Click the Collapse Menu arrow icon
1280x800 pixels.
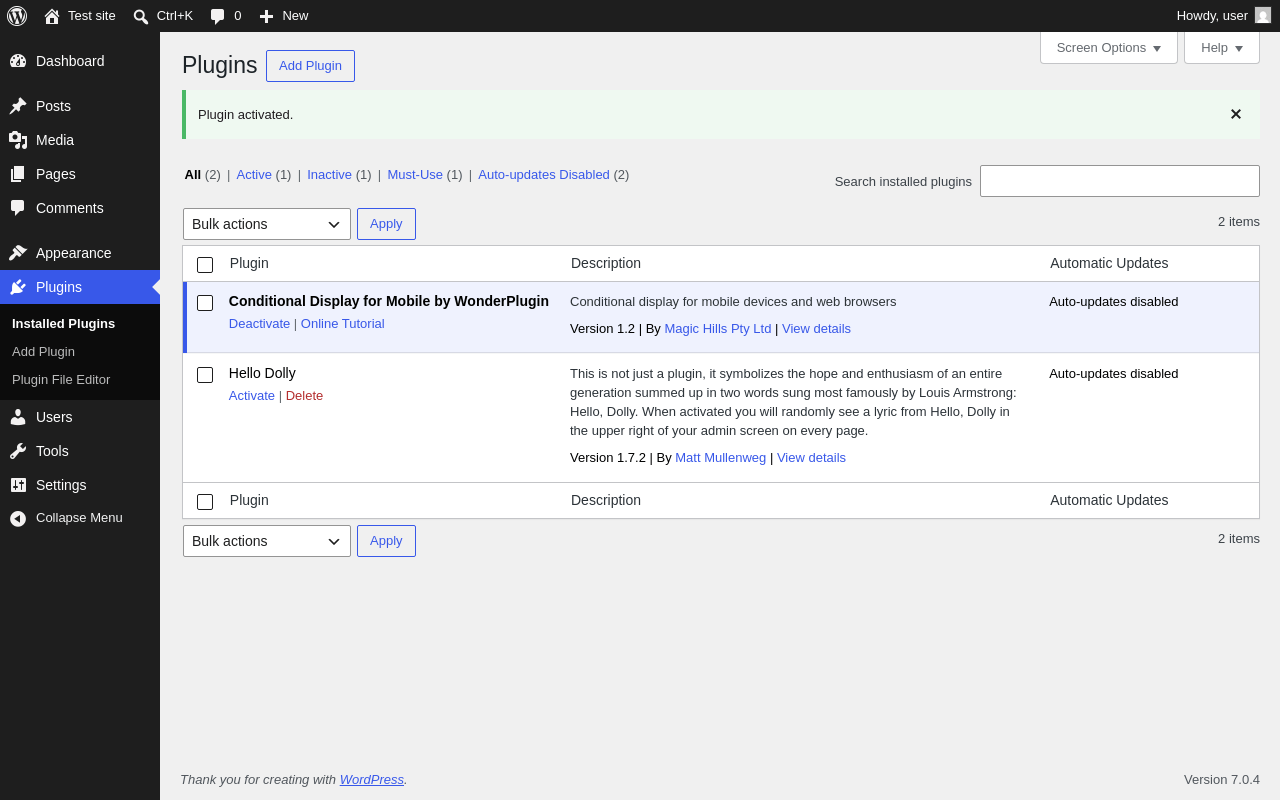tap(18, 518)
